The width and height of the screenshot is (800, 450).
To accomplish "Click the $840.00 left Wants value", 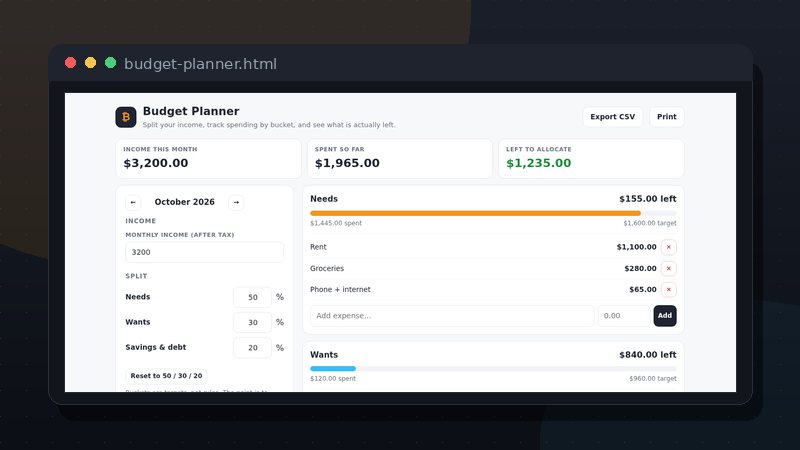I will point(647,355).
